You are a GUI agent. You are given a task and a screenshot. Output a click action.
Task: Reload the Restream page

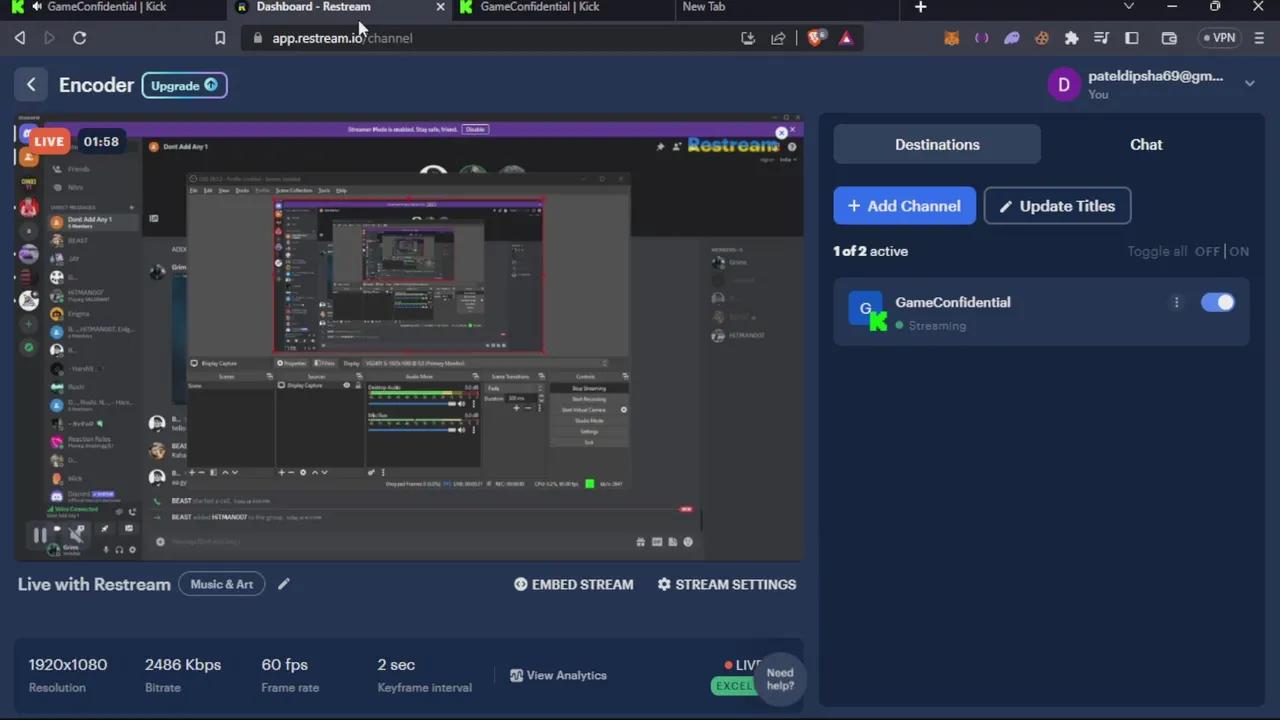[x=80, y=38]
